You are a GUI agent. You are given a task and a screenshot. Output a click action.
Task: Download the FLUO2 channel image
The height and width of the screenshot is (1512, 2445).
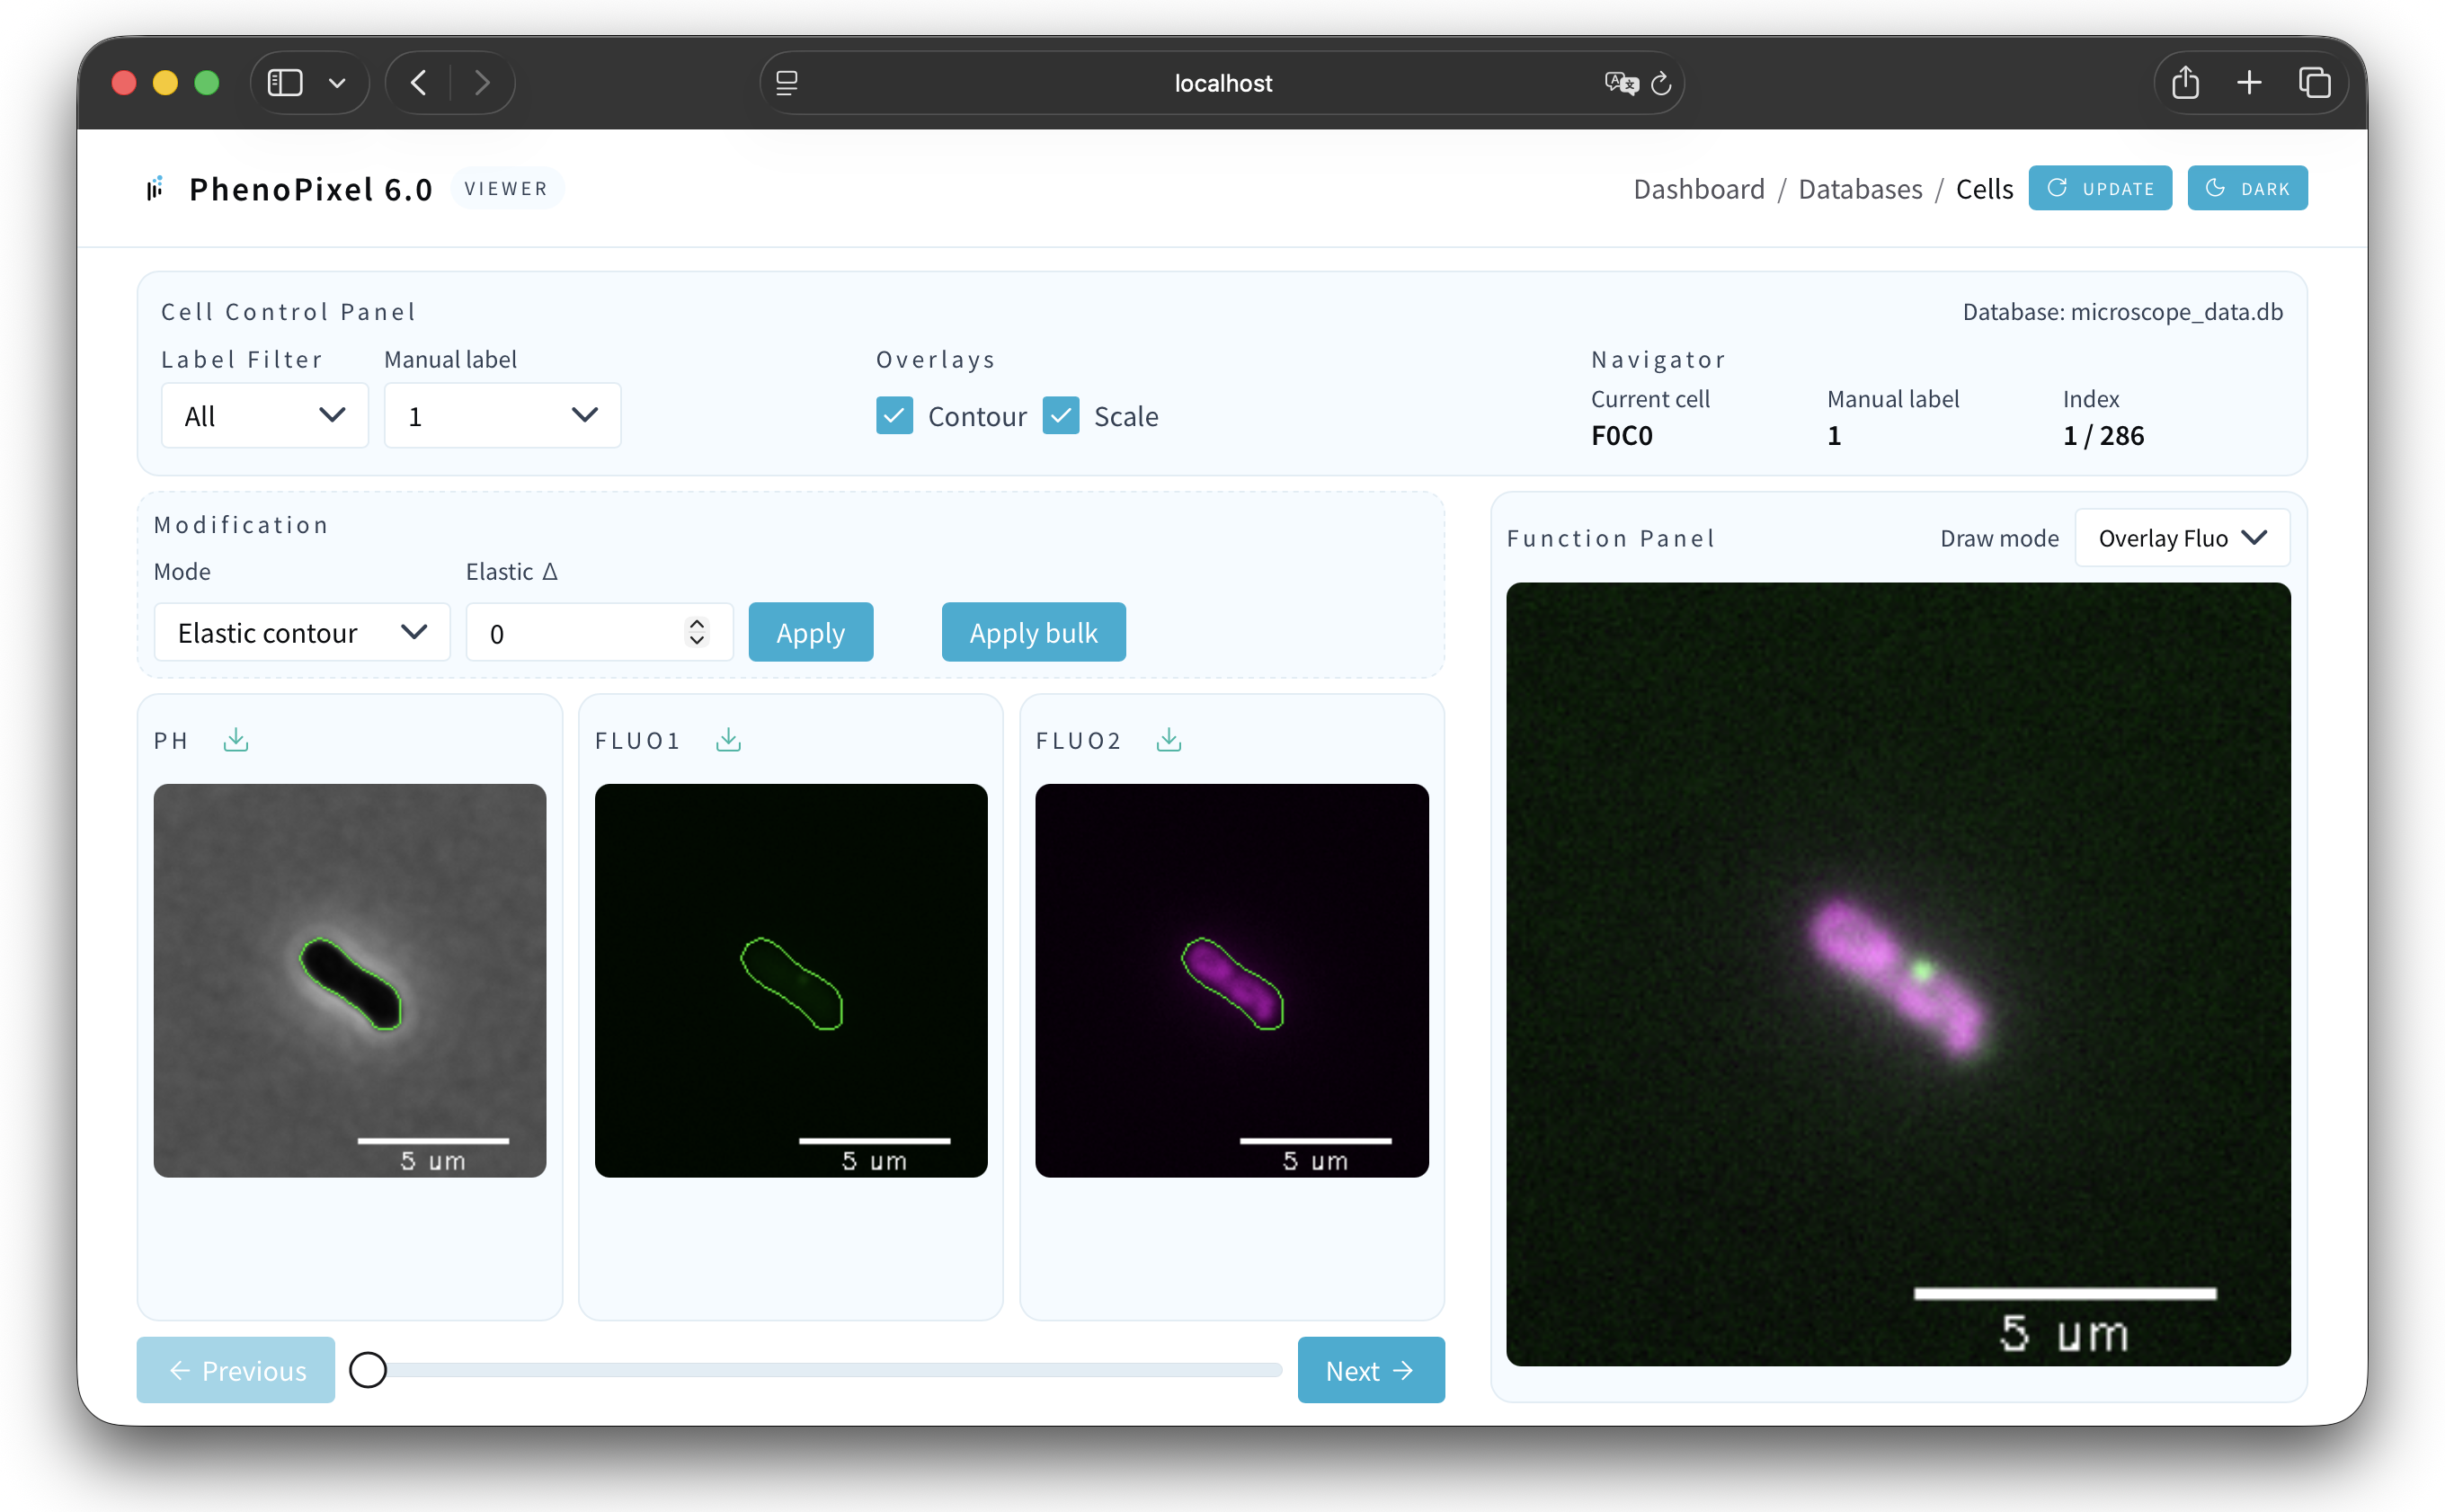coord(1168,740)
